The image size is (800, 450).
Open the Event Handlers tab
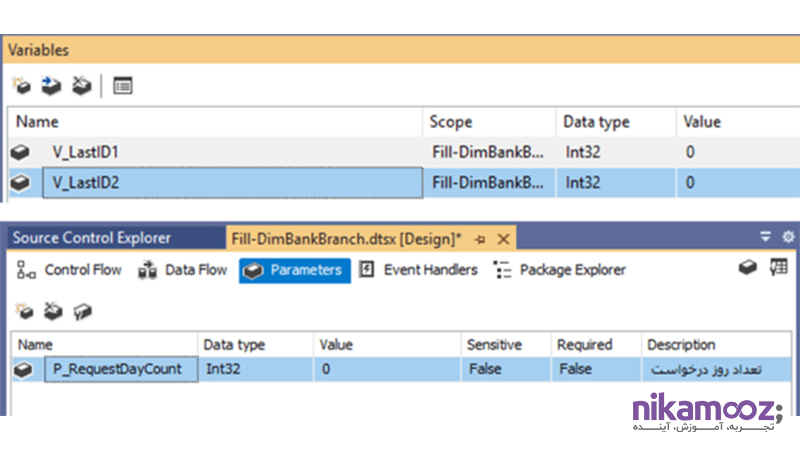(419, 270)
